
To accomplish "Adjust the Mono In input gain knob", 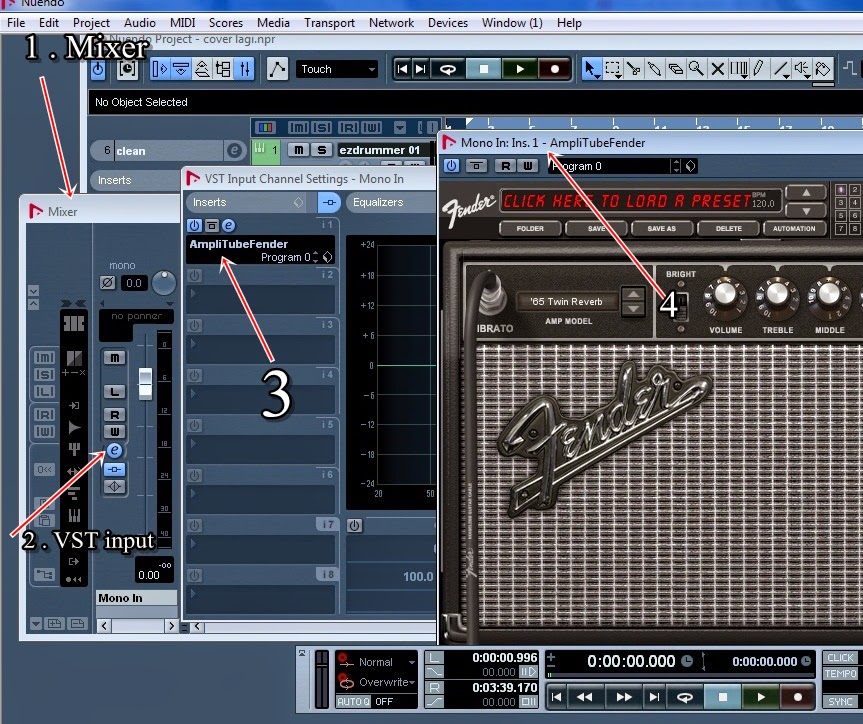I will [x=163, y=282].
